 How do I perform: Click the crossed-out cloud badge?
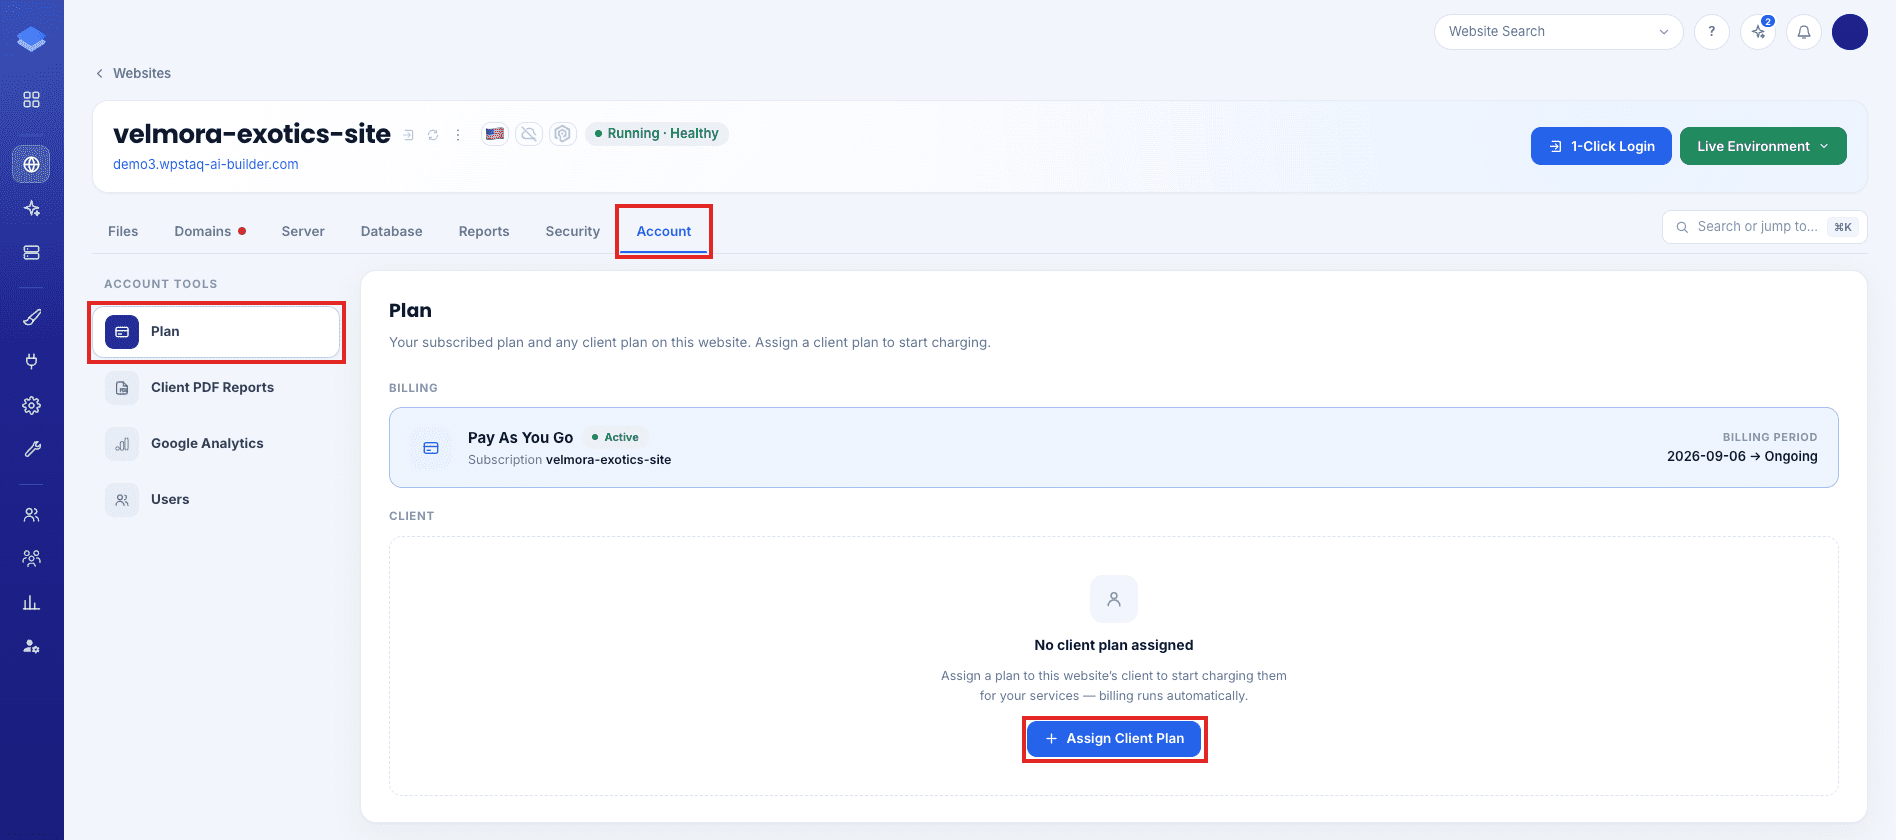coord(529,133)
